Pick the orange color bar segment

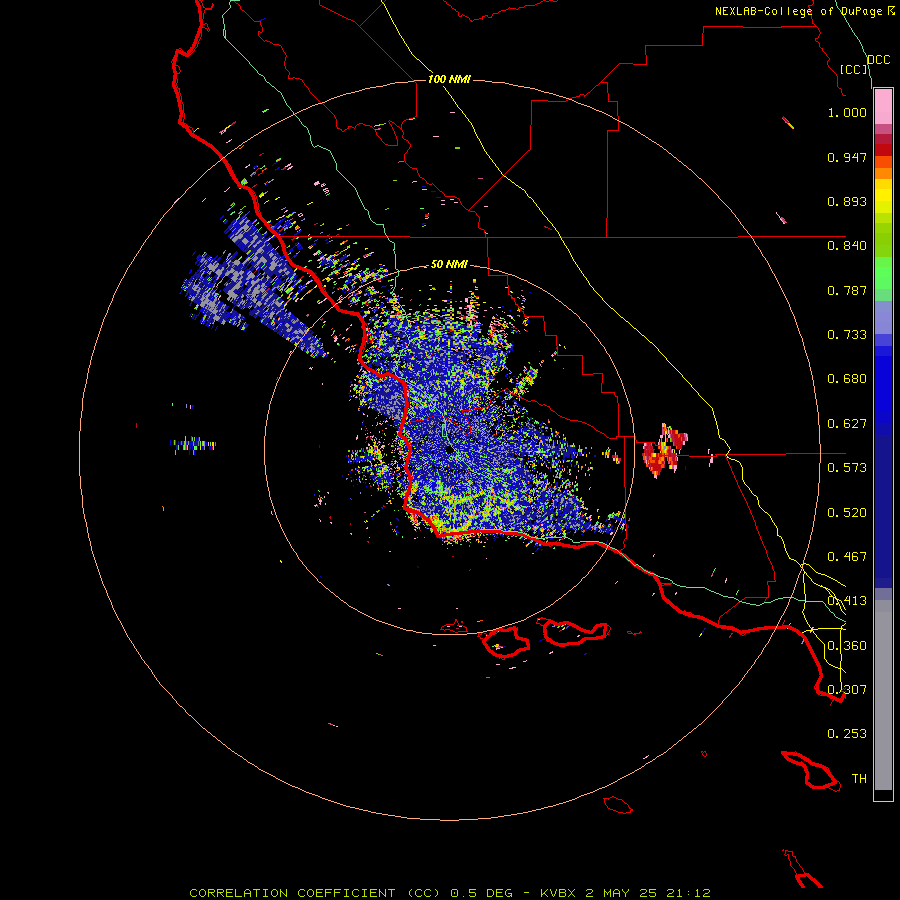[883, 173]
